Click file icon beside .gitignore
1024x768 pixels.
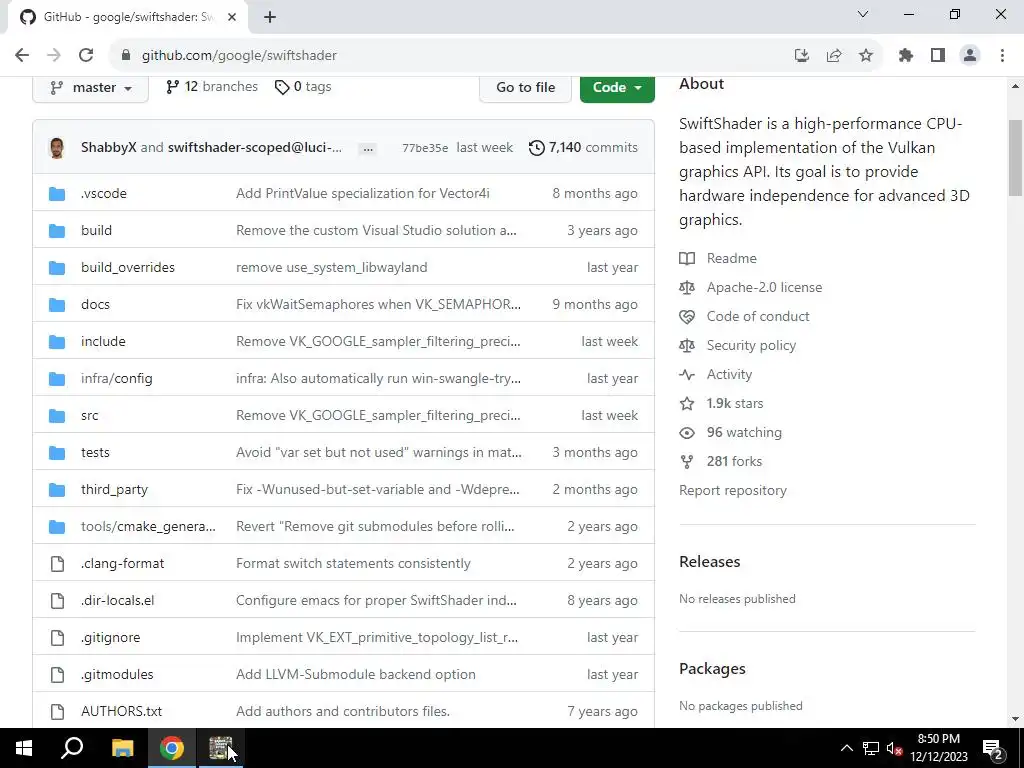(x=57, y=637)
